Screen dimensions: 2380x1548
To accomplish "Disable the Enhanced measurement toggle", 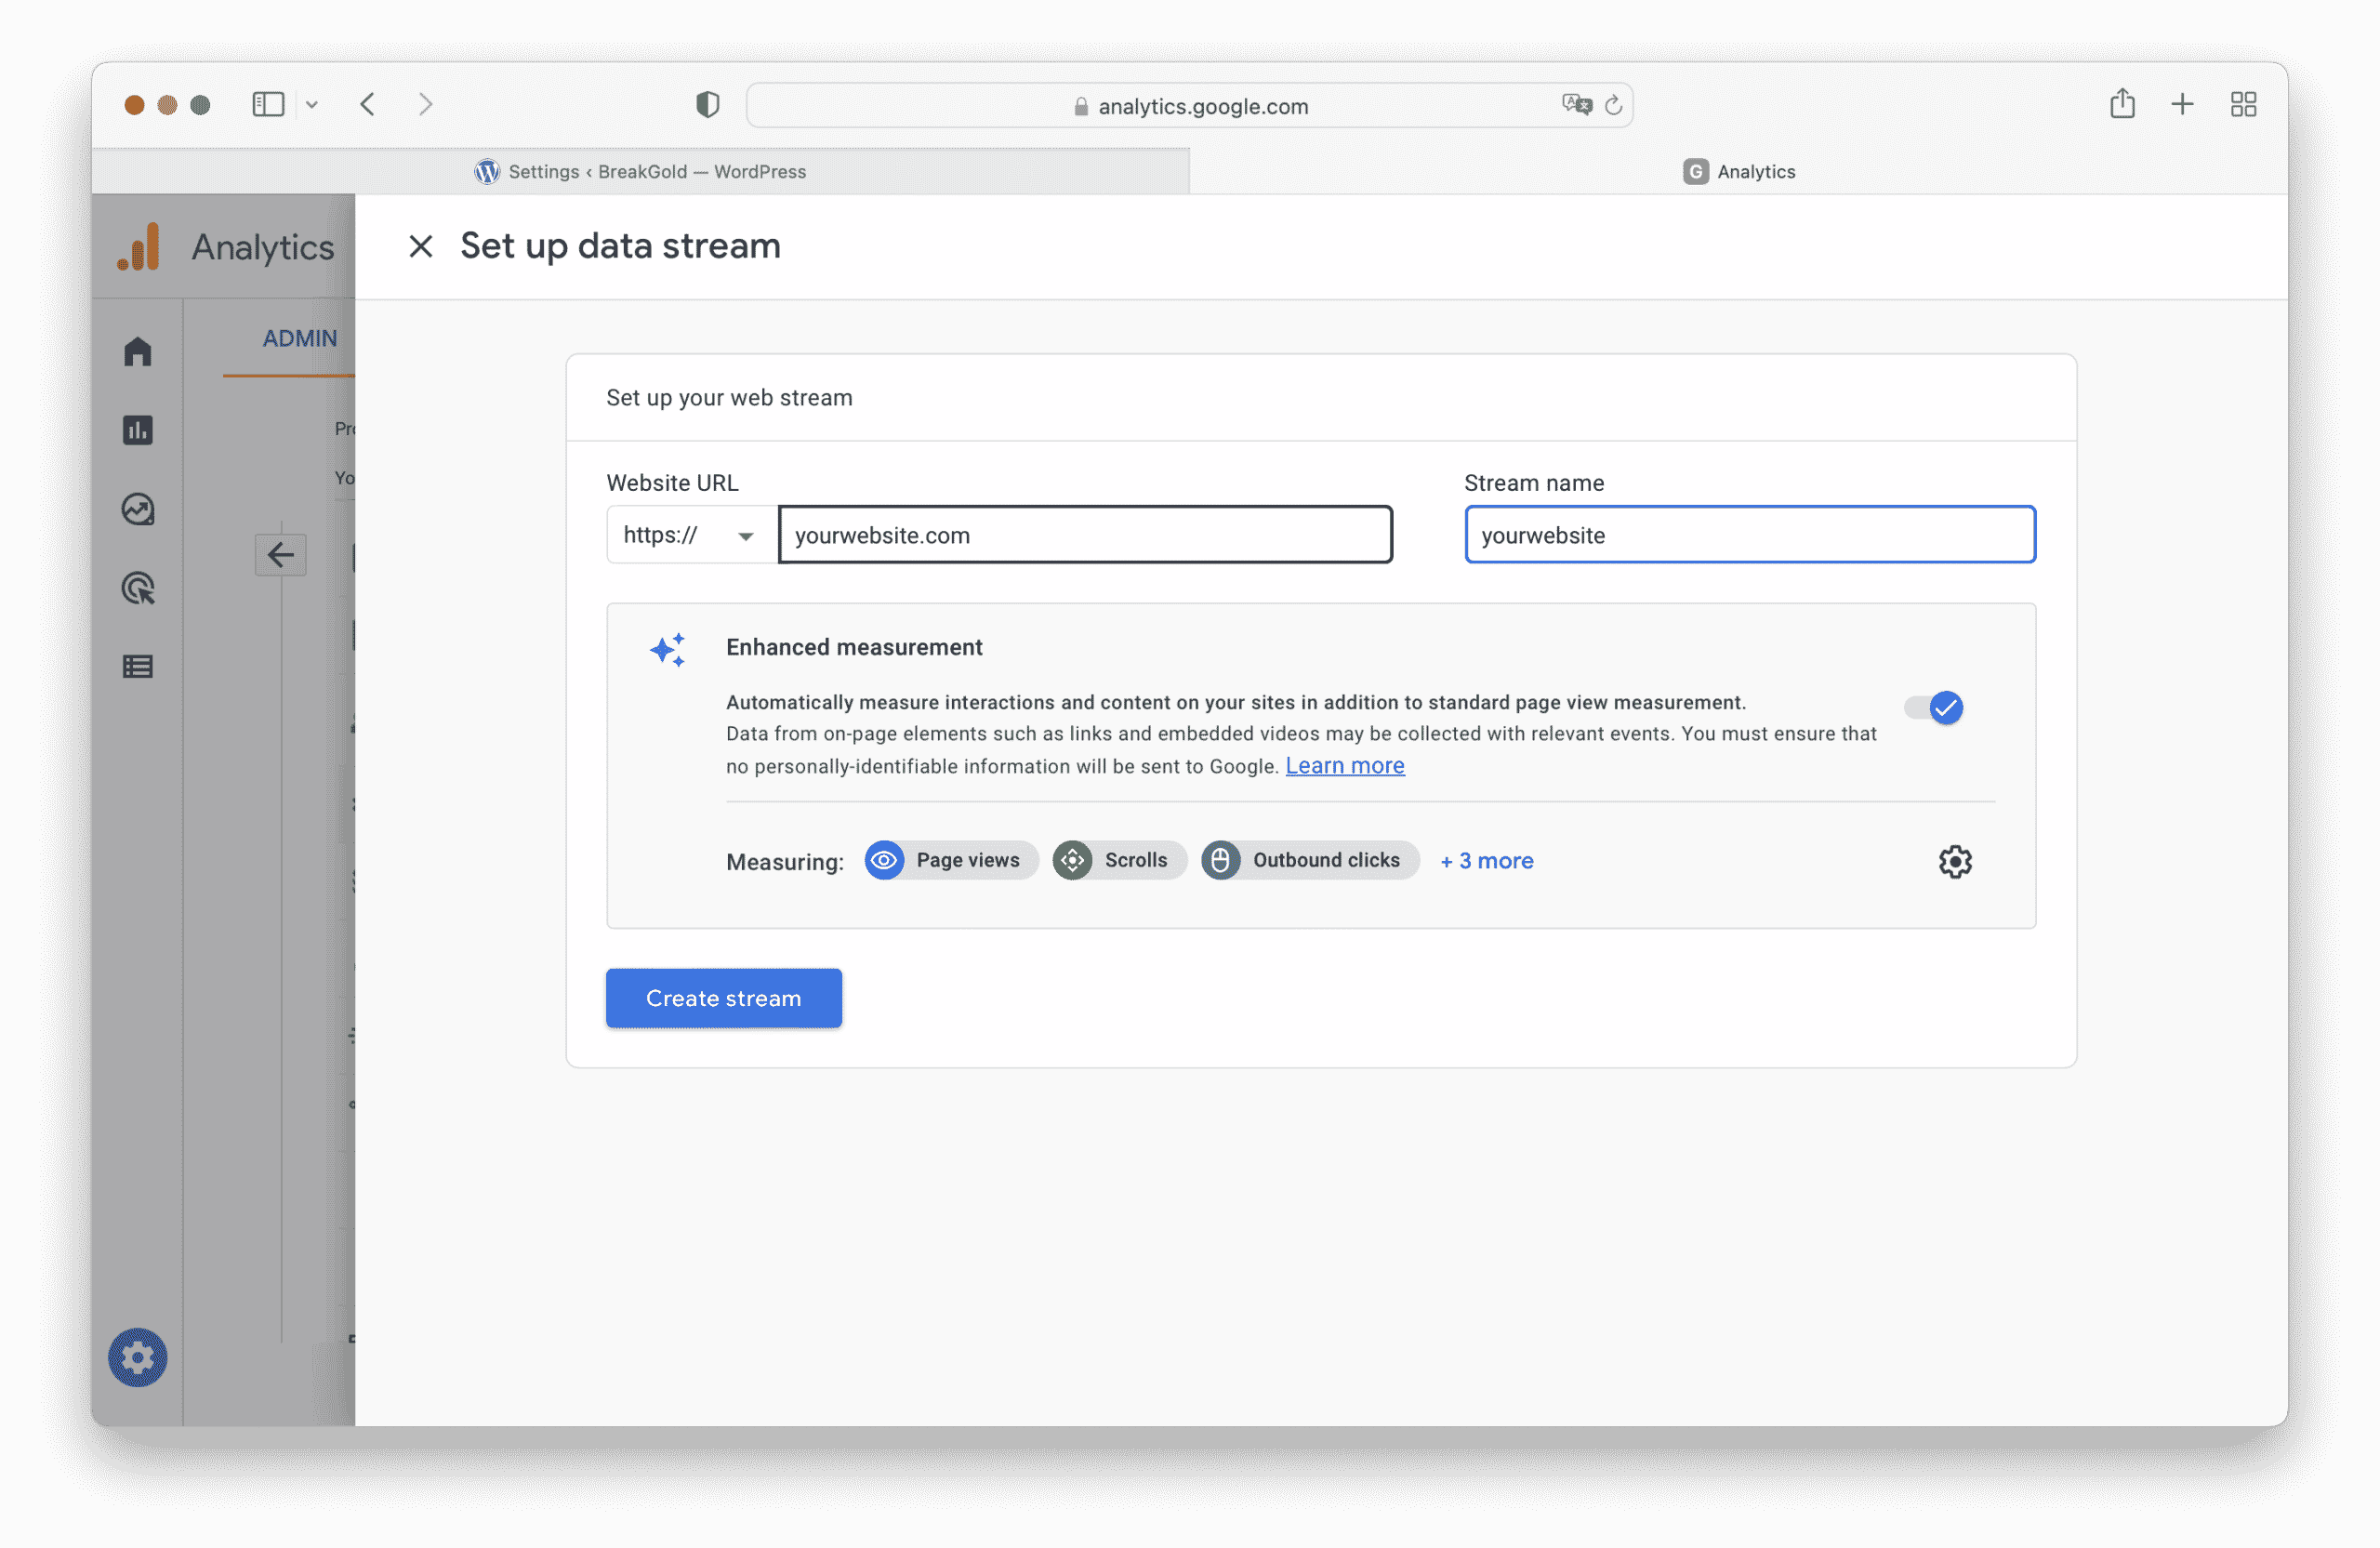I will (1933, 708).
